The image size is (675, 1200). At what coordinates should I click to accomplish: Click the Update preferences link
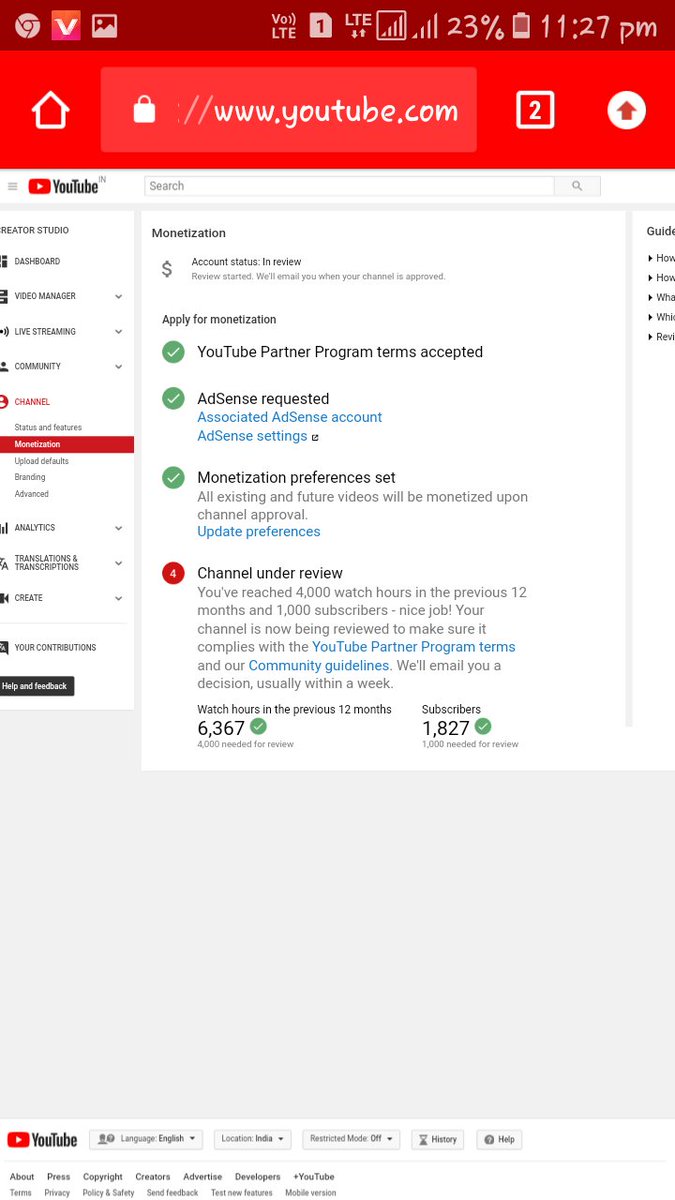[259, 531]
